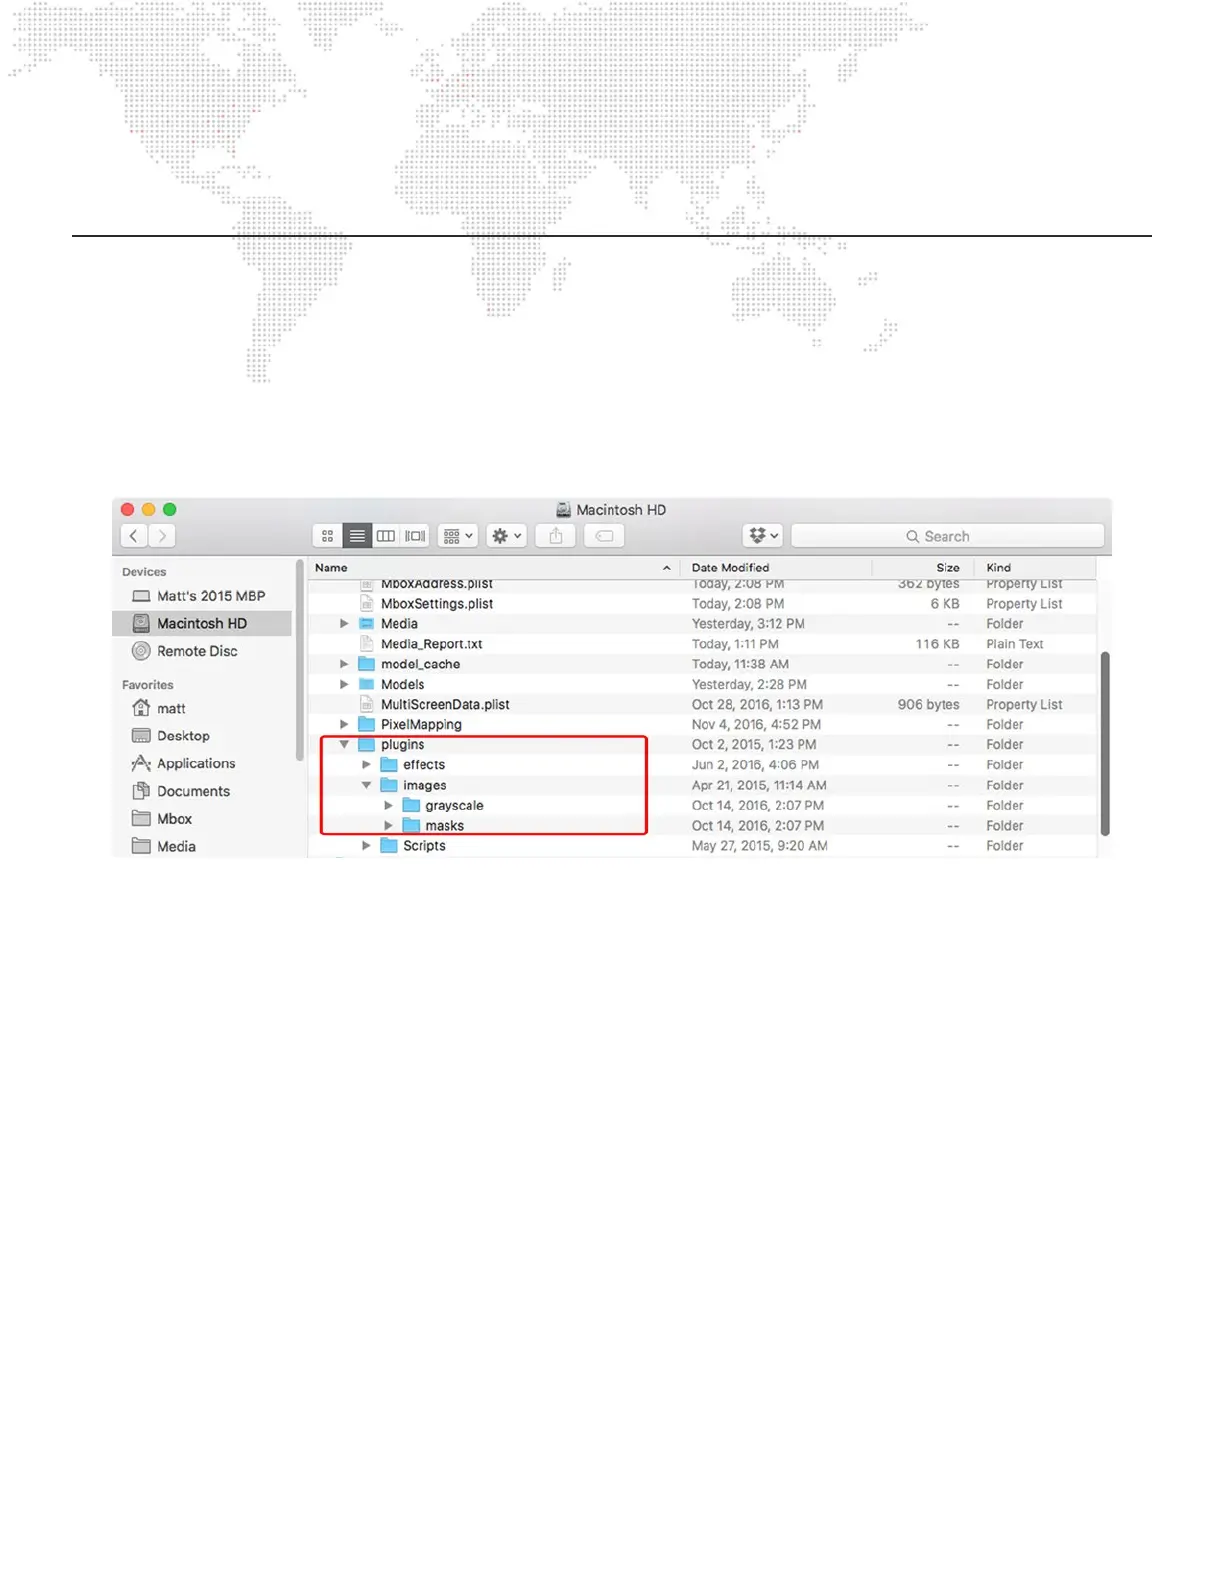Open the item arrangement dropdown
This screenshot has width=1224, height=1584.
(x=457, y=536)
